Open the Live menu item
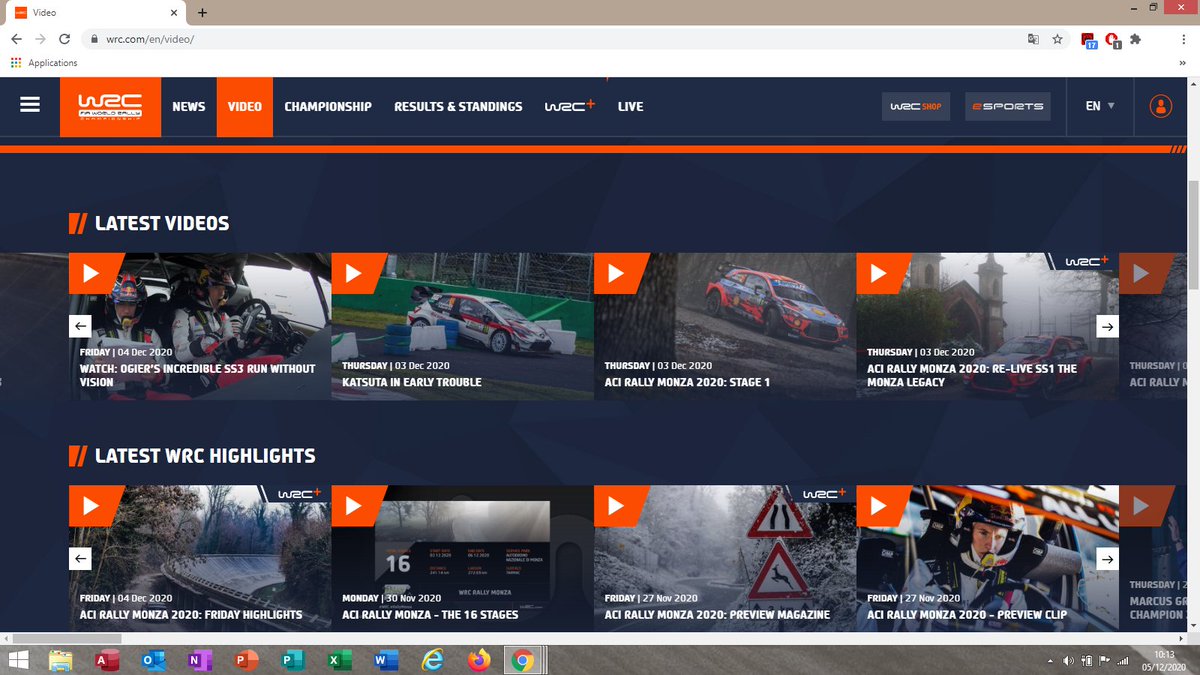The height and width of the screenshot is (675, 1200). [x=630, y=106]
